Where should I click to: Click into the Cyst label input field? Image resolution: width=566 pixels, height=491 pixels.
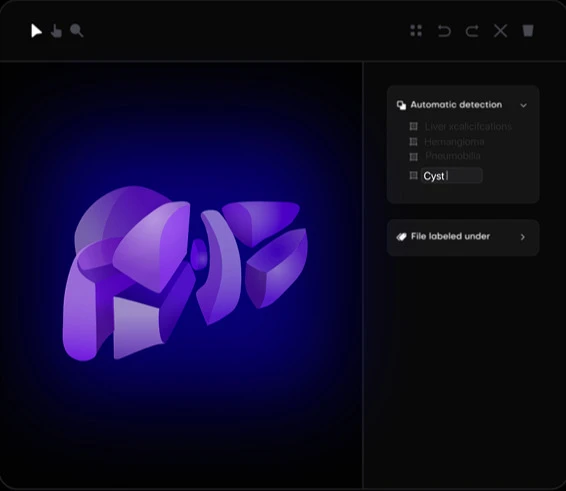pos(452,176)
